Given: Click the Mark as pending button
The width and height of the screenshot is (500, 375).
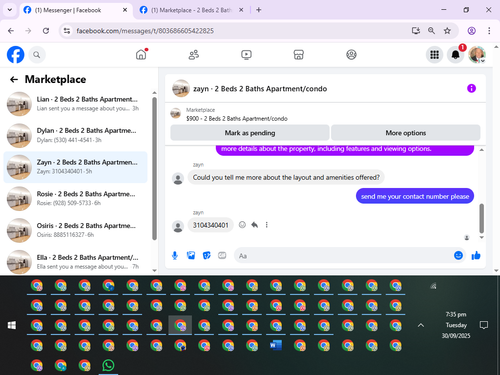Looking at the screenshot, I should [x=250, y=133].
